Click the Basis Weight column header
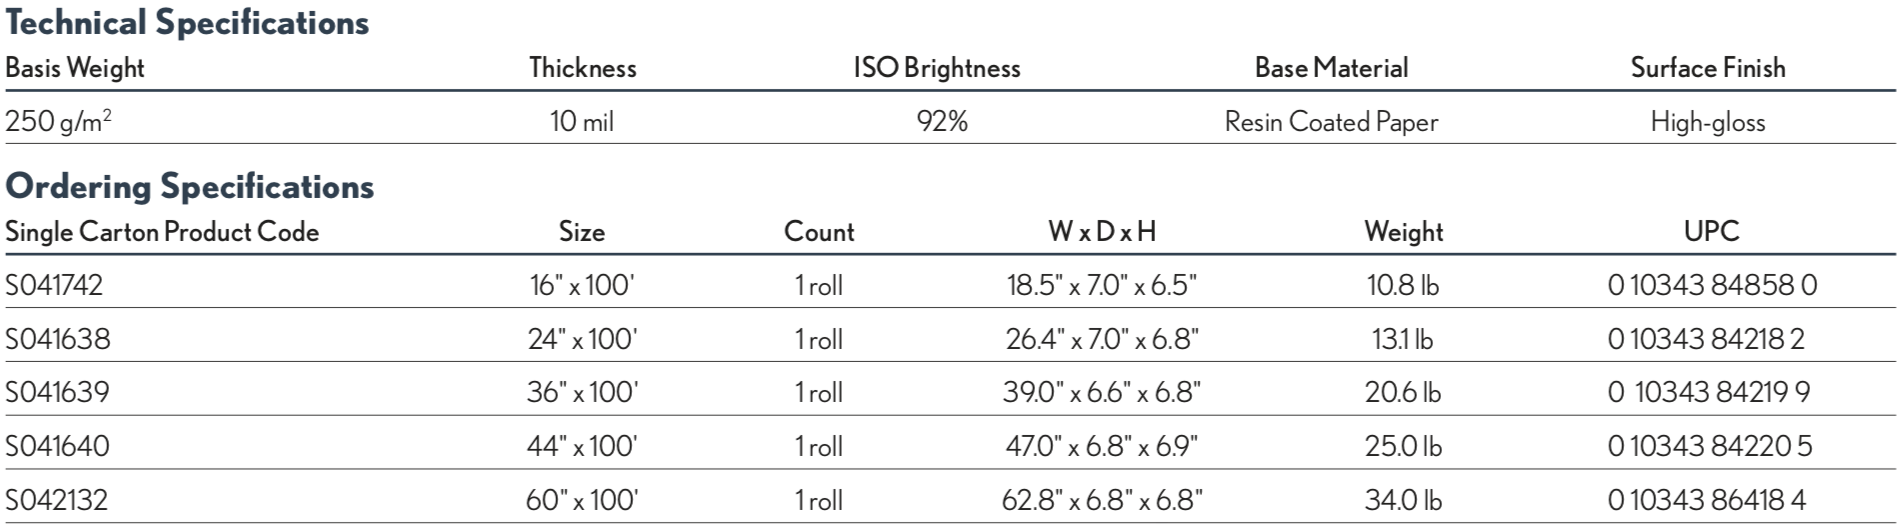 [x=75, y=68]
